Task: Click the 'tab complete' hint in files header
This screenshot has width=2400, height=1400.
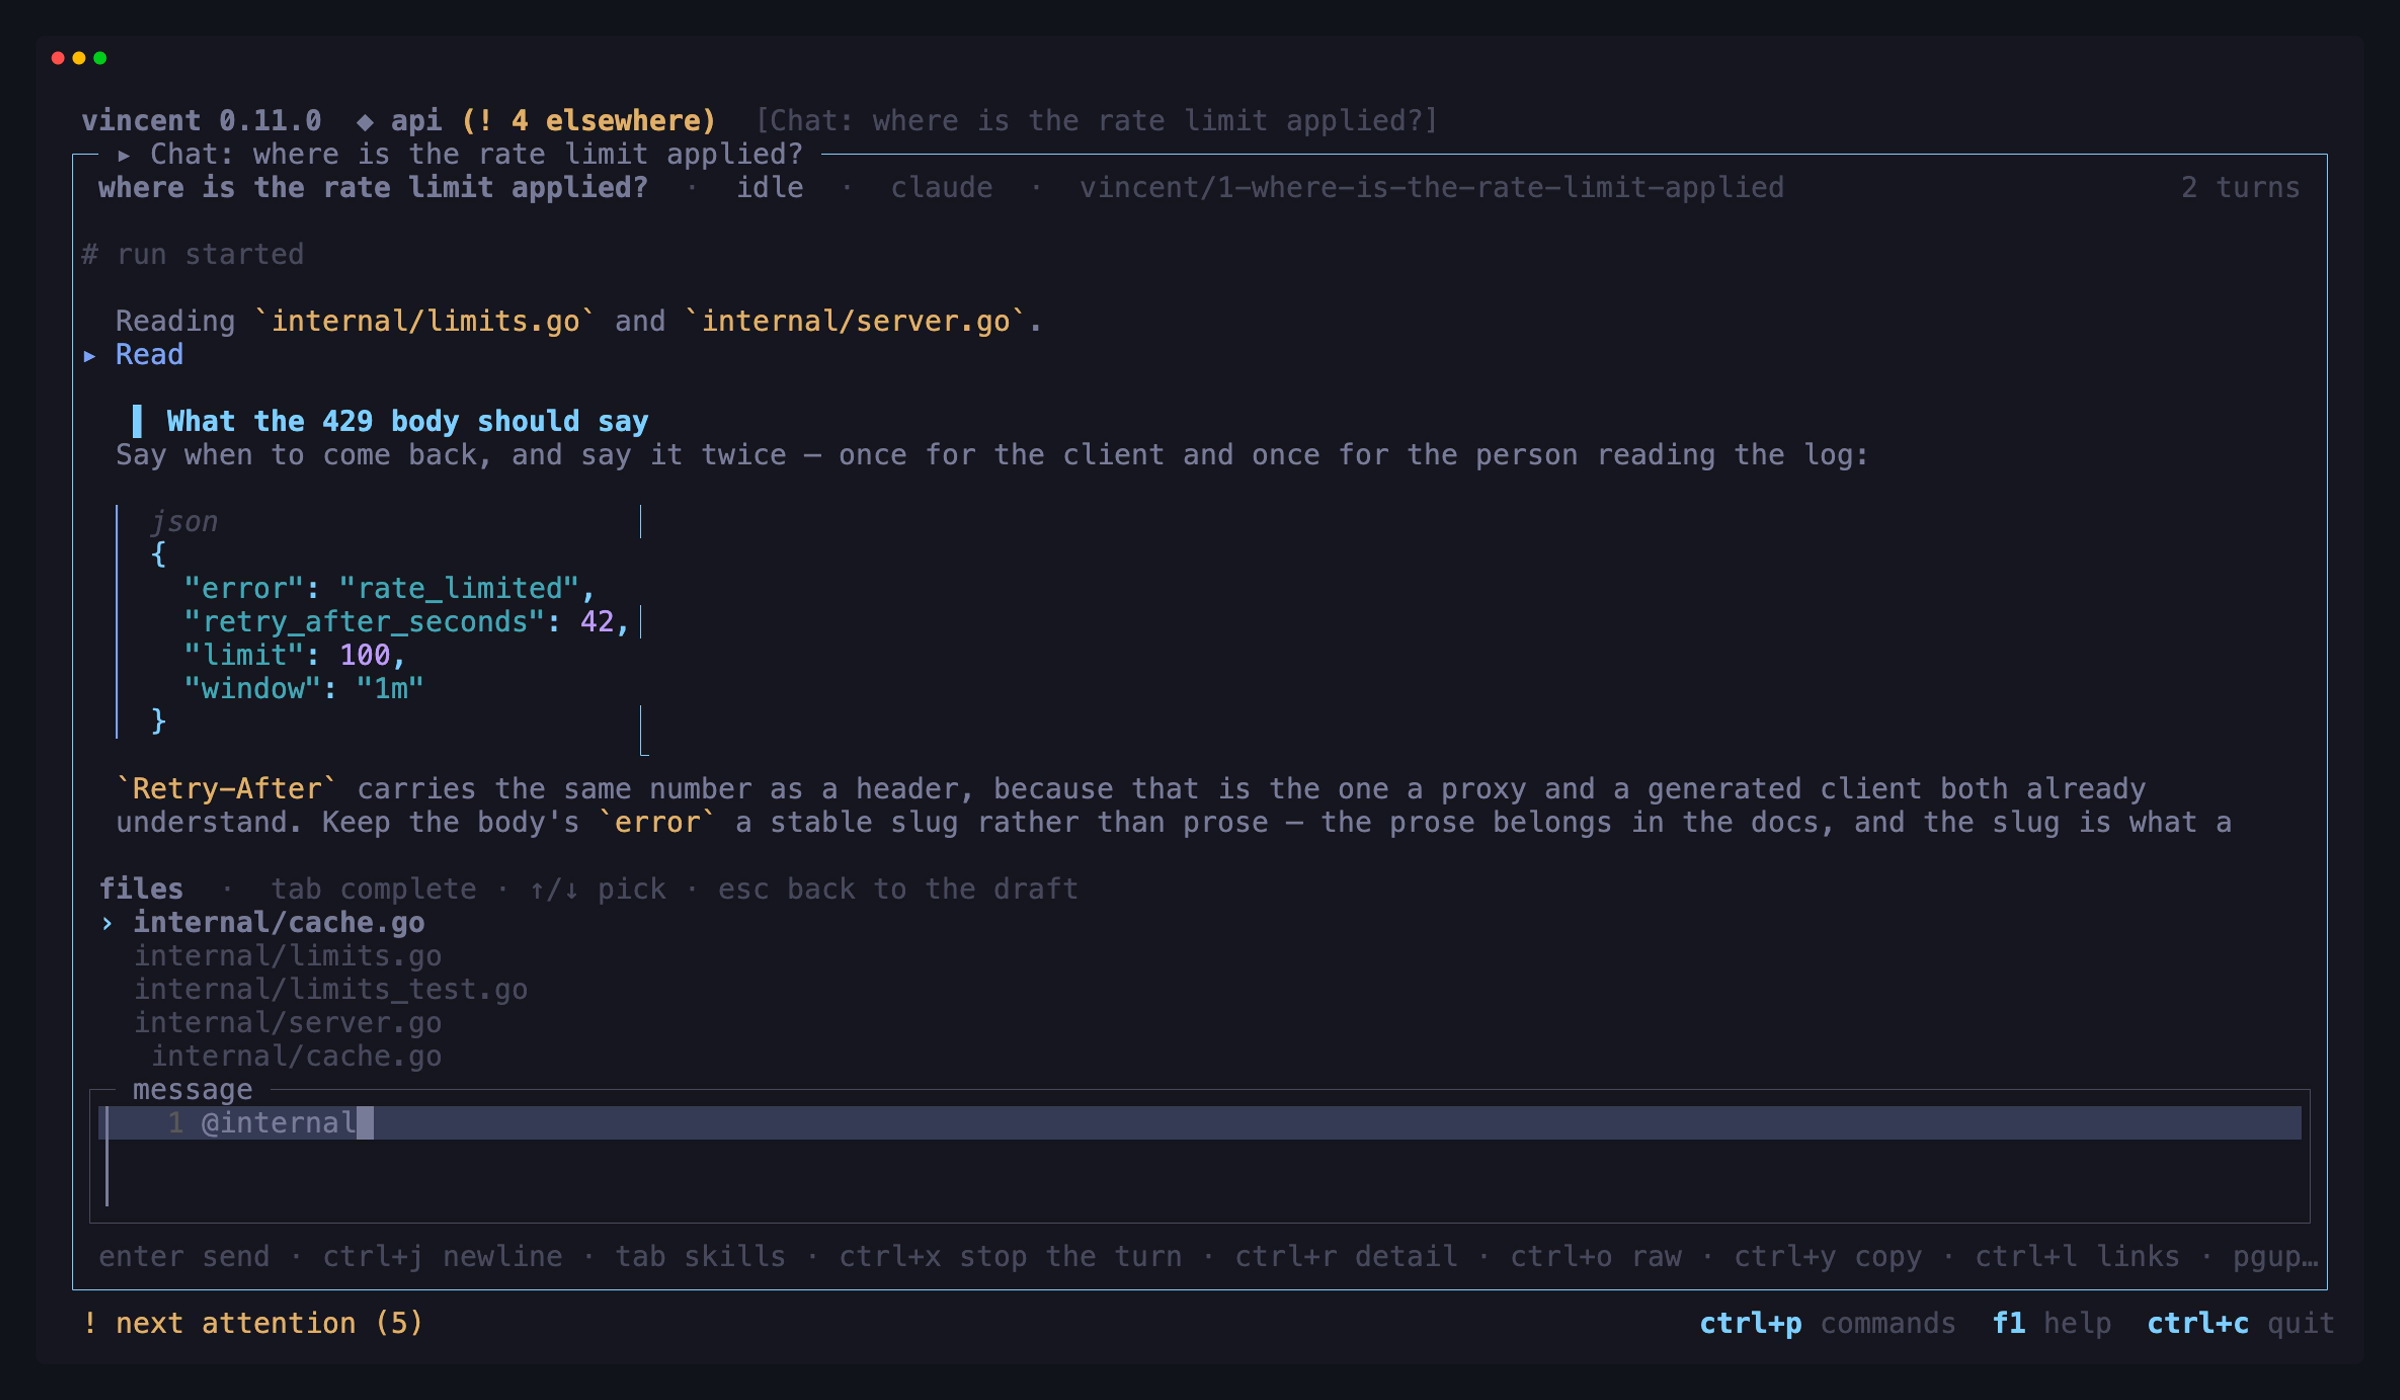Action: [x=373, y=889]
